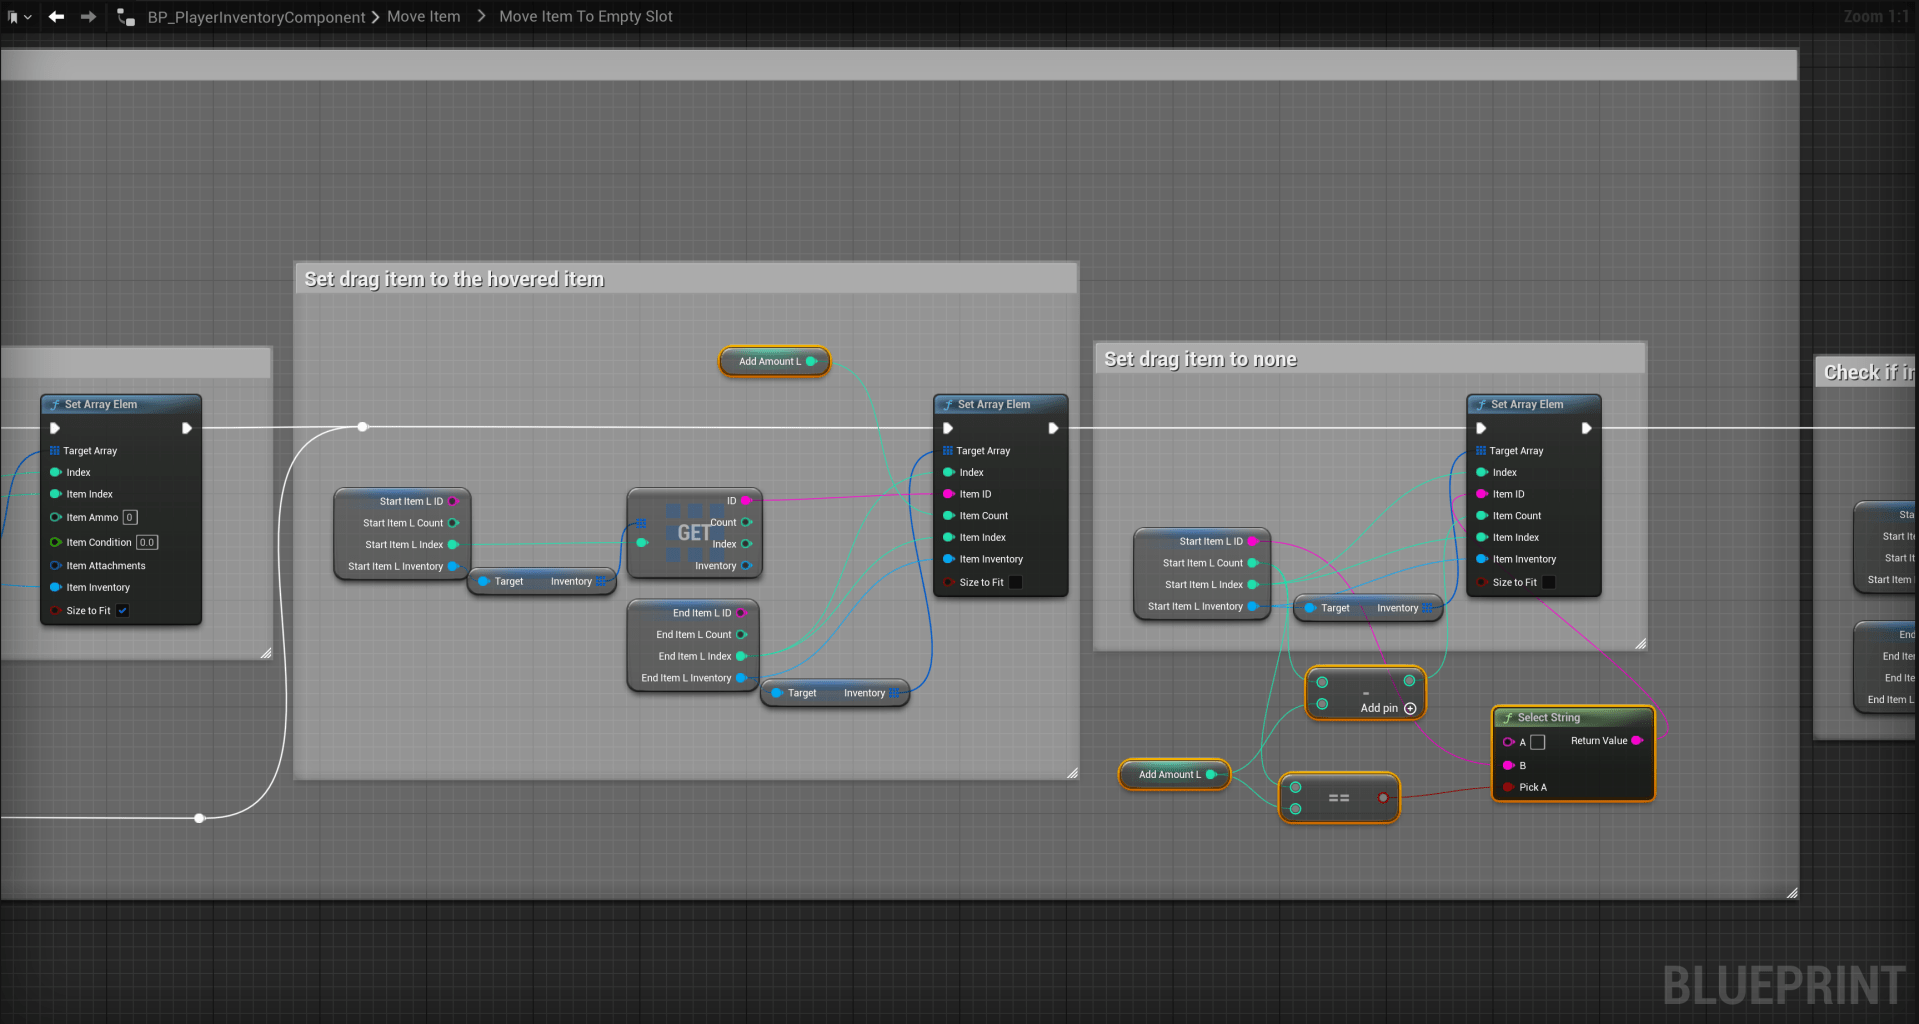Click Target Array pin of Set Array Elem in none comment

[1481, 451]
